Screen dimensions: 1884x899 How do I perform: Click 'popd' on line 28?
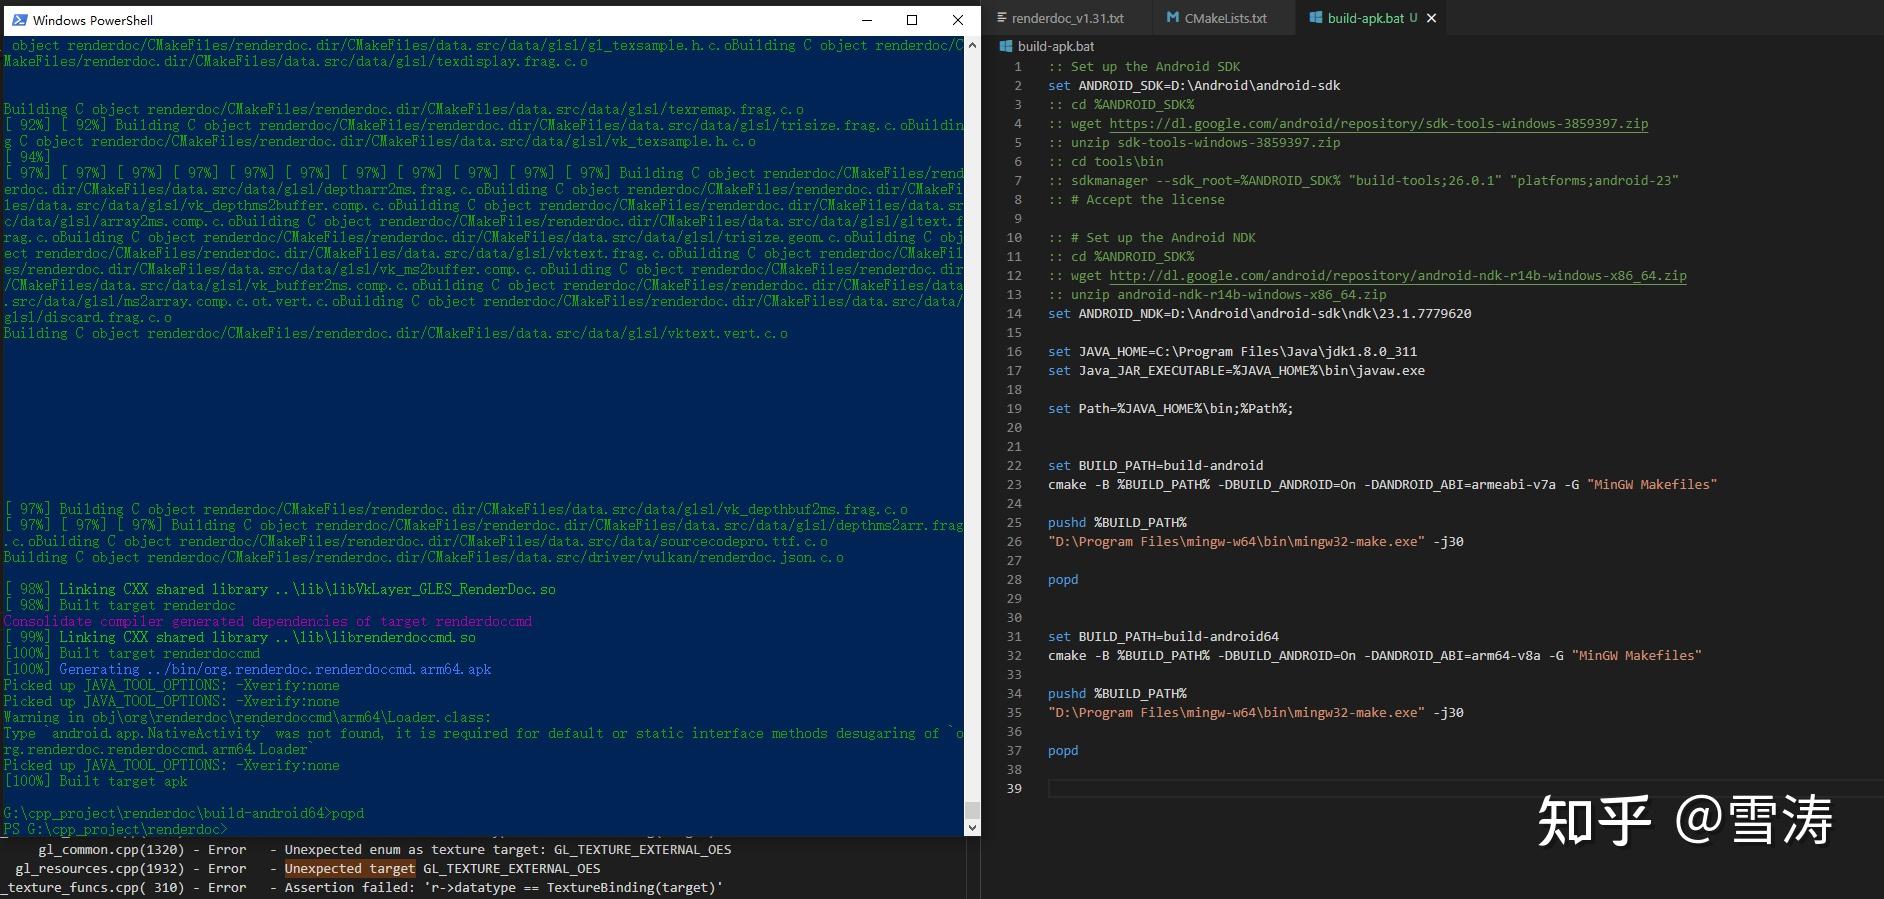click(1063, 580)
